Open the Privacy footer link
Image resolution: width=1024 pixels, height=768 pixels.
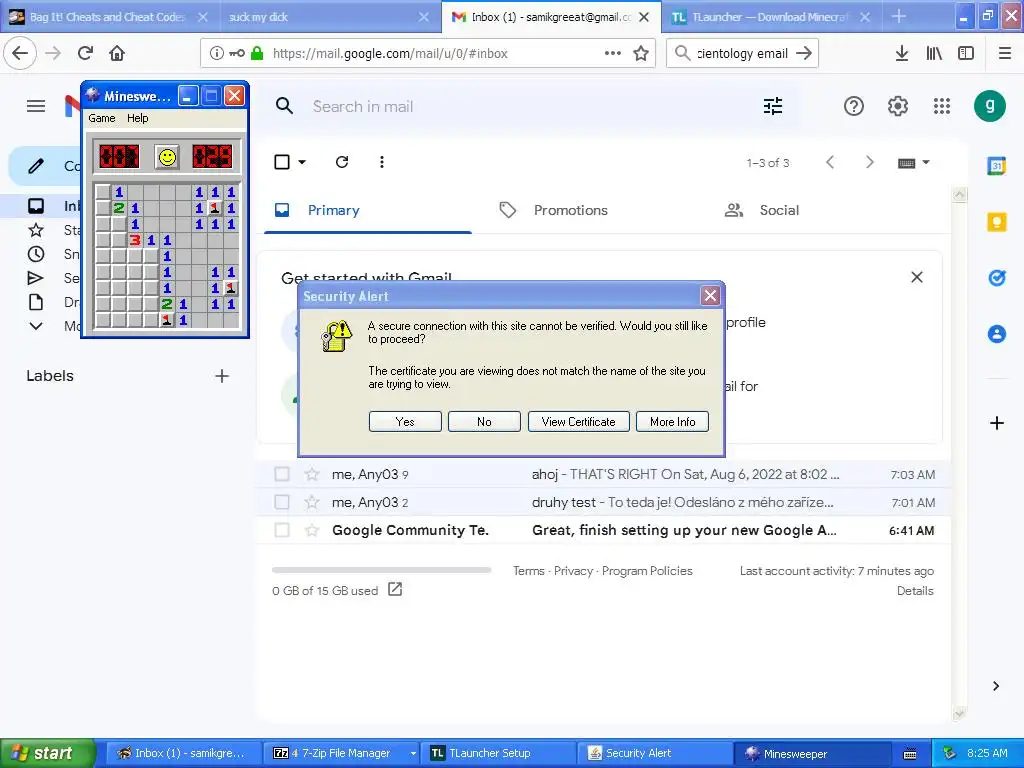coord(573,571)
